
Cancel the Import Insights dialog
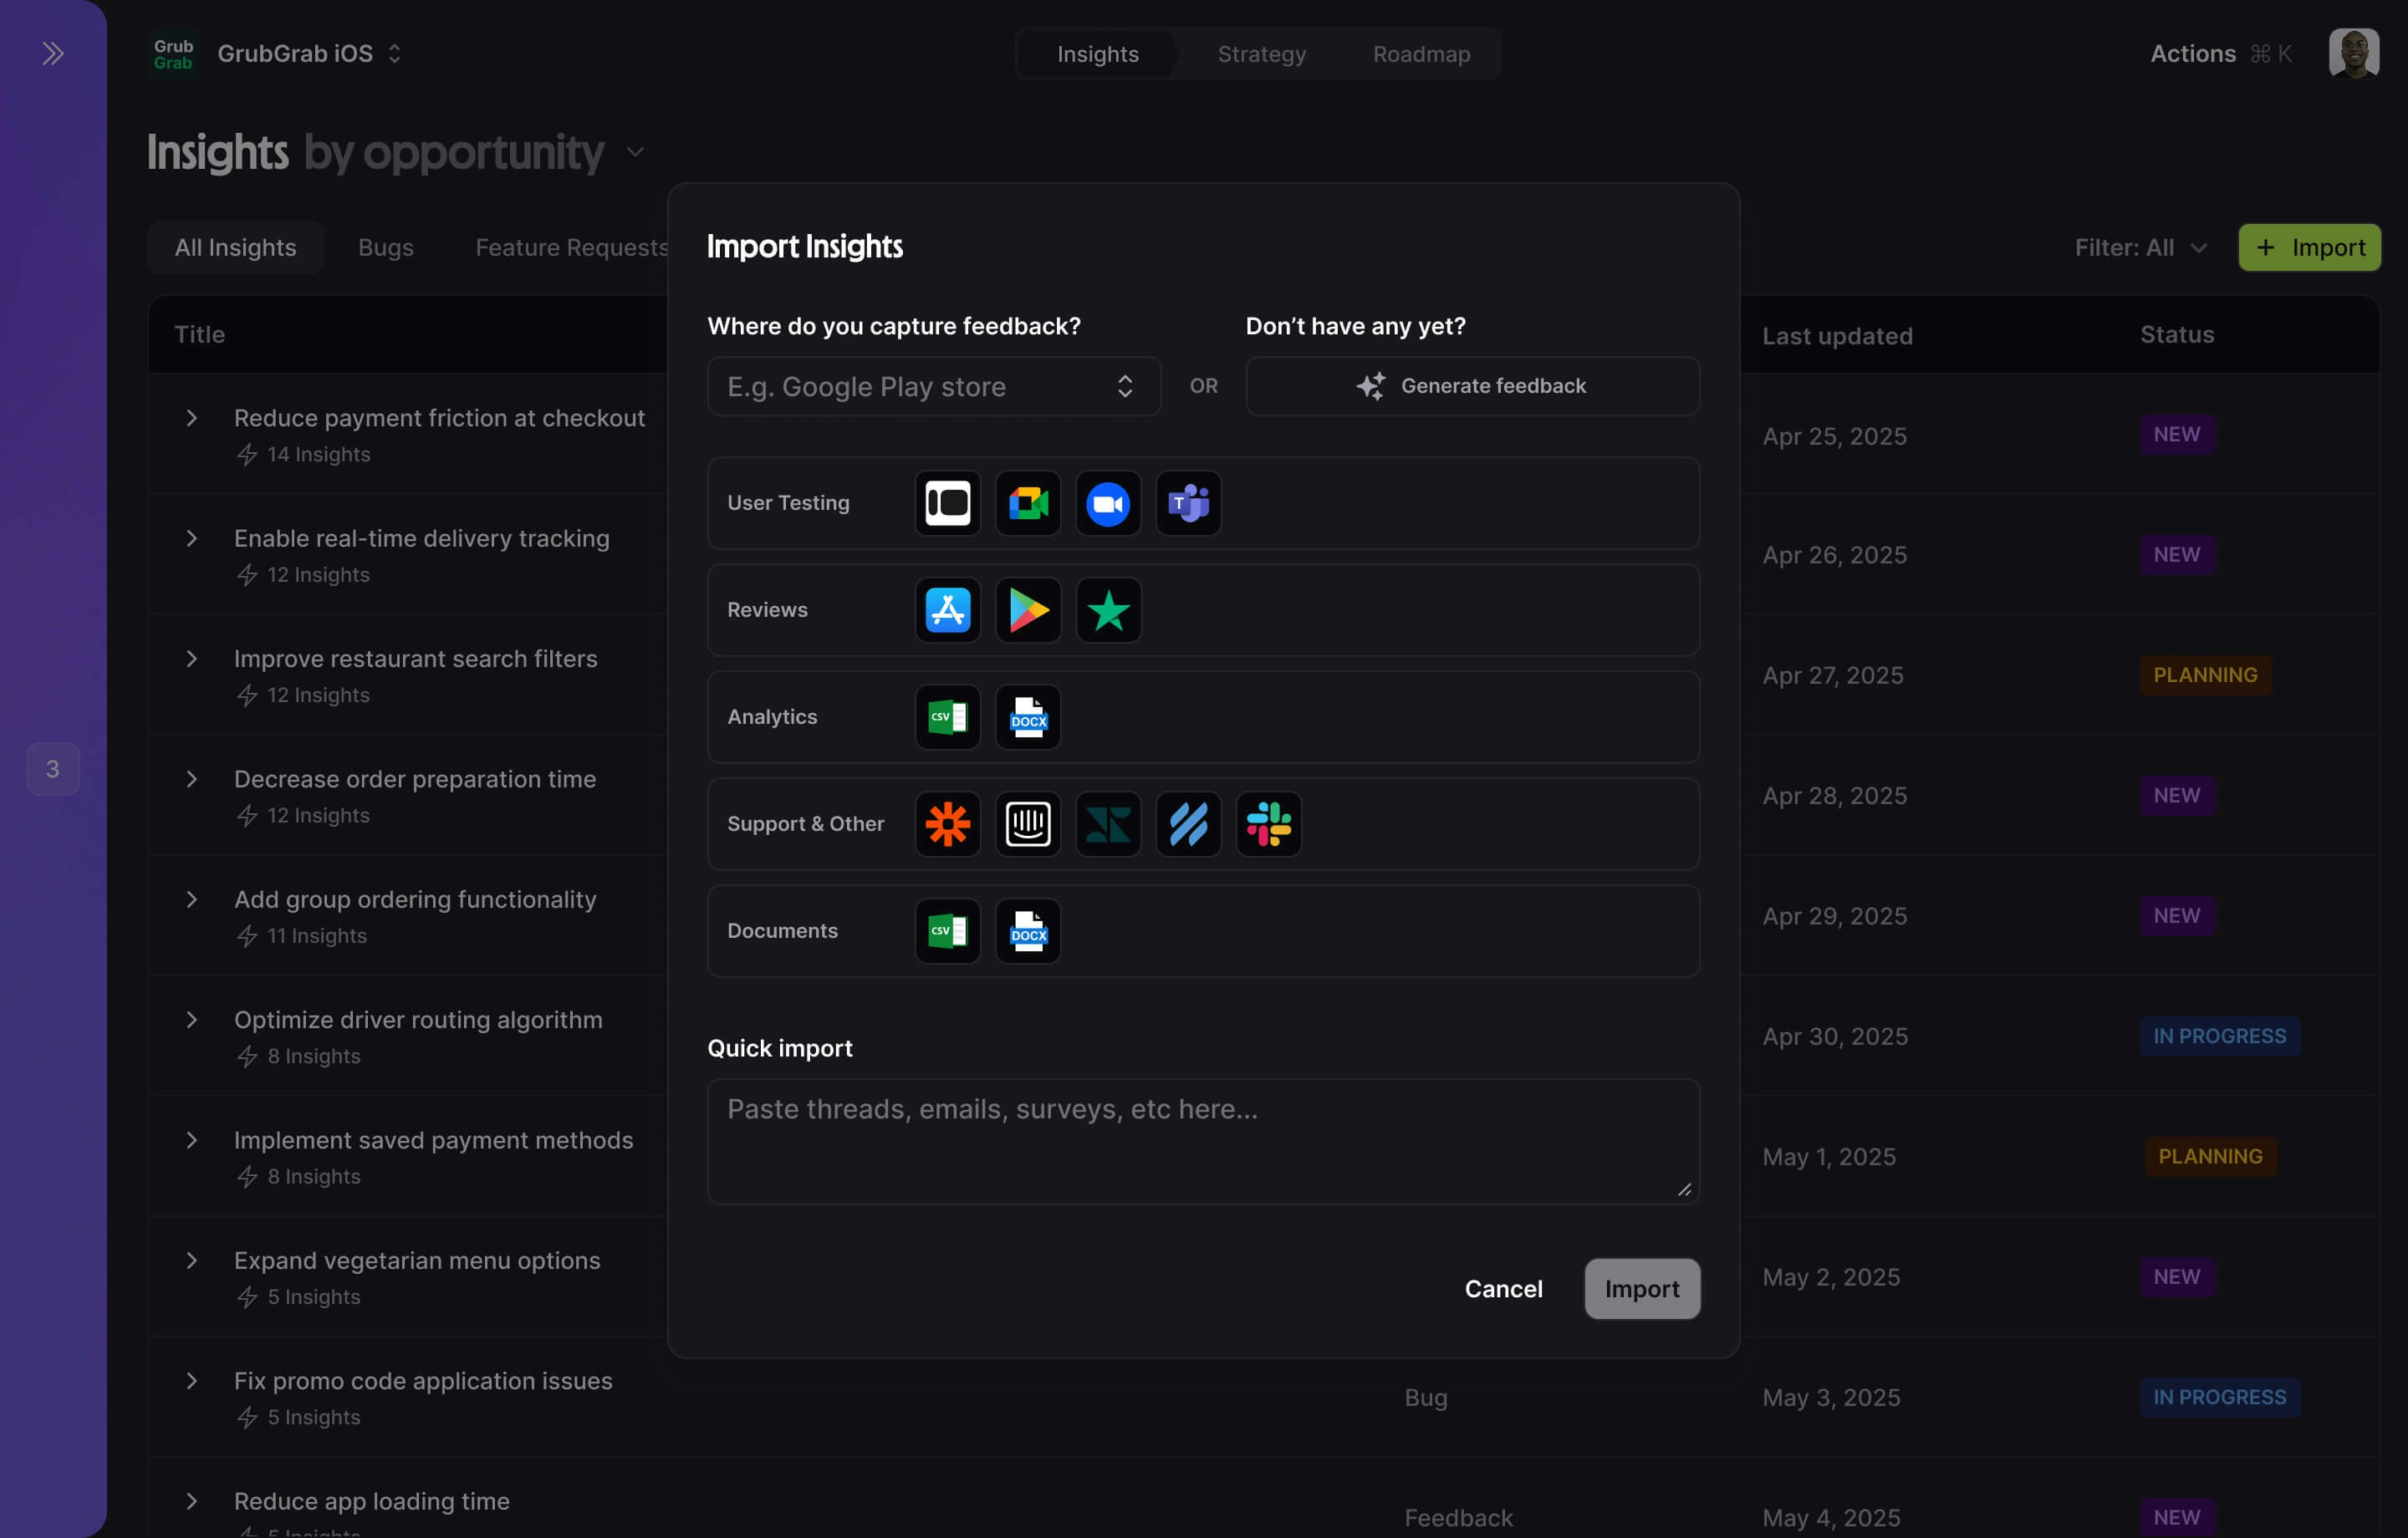[1503, 1288]
